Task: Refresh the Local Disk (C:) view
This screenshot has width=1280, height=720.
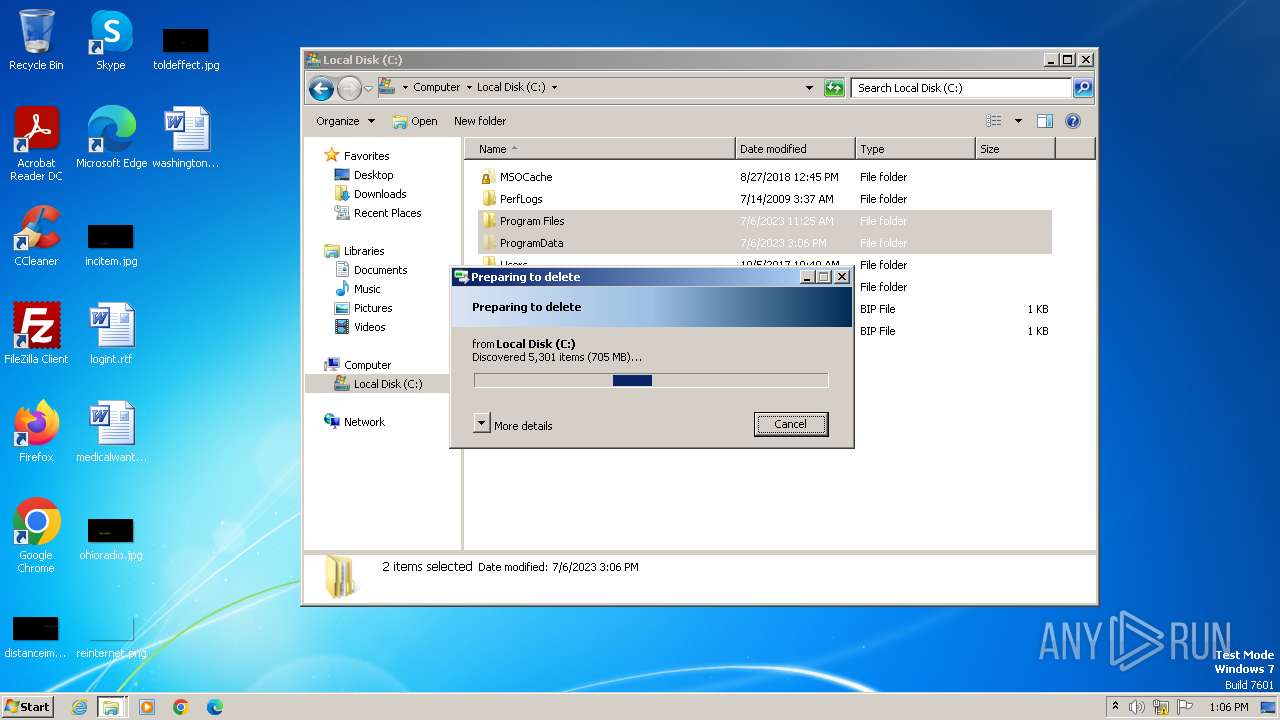Action: pos(834,88)
